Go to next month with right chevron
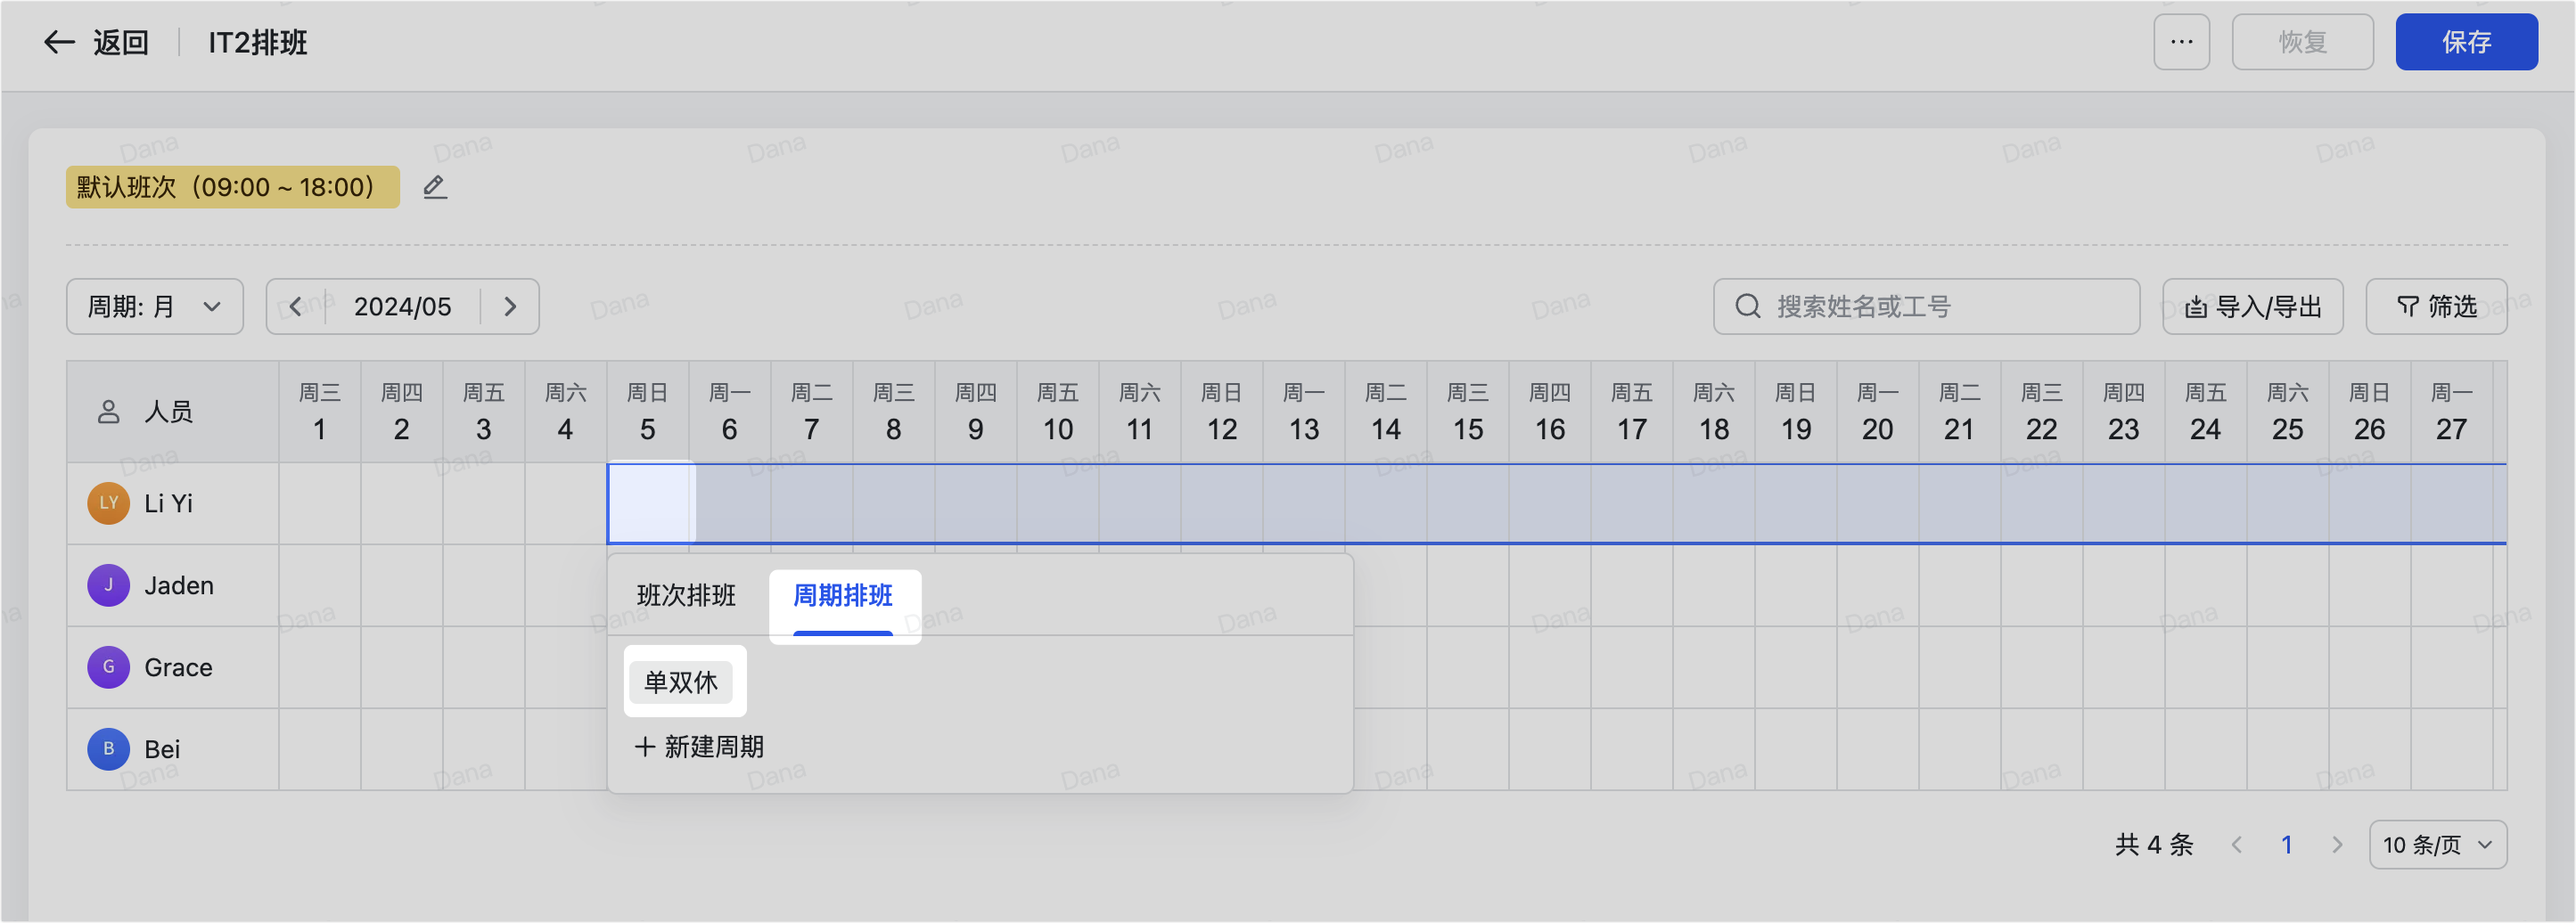 510,306
